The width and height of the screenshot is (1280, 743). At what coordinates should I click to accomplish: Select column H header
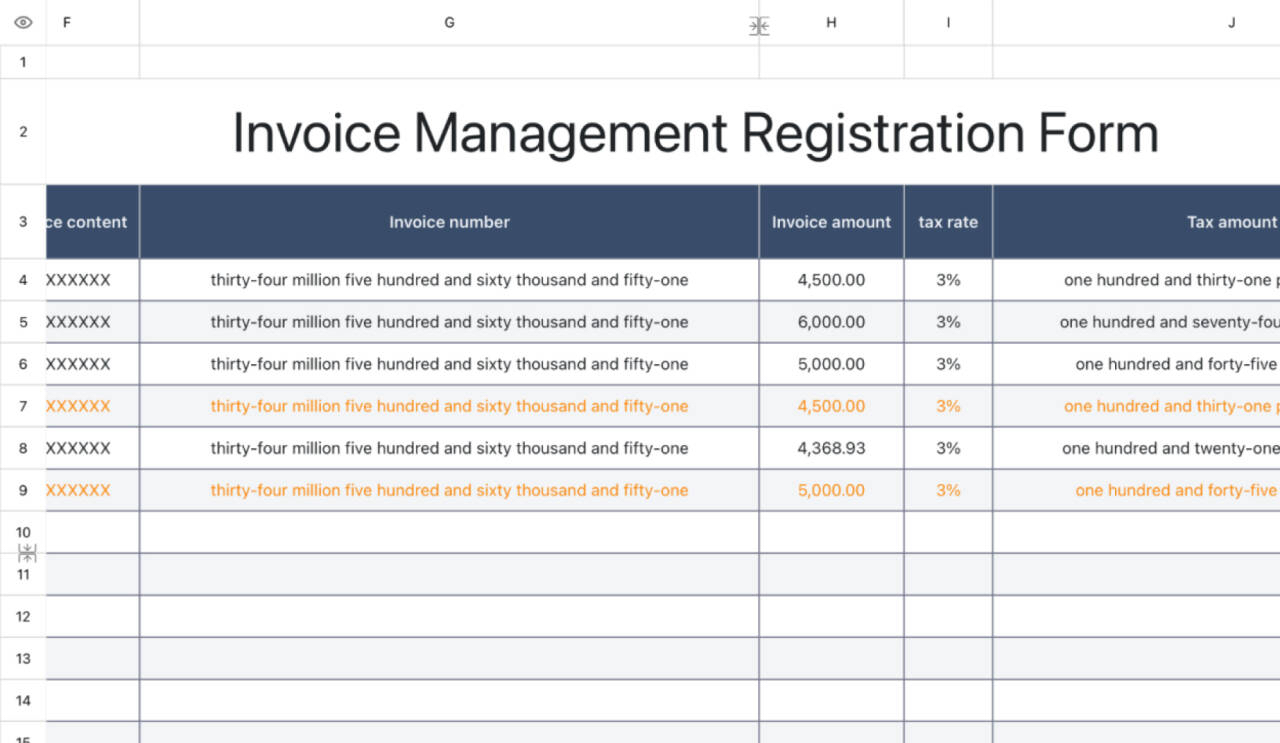[x=831, y=22]
